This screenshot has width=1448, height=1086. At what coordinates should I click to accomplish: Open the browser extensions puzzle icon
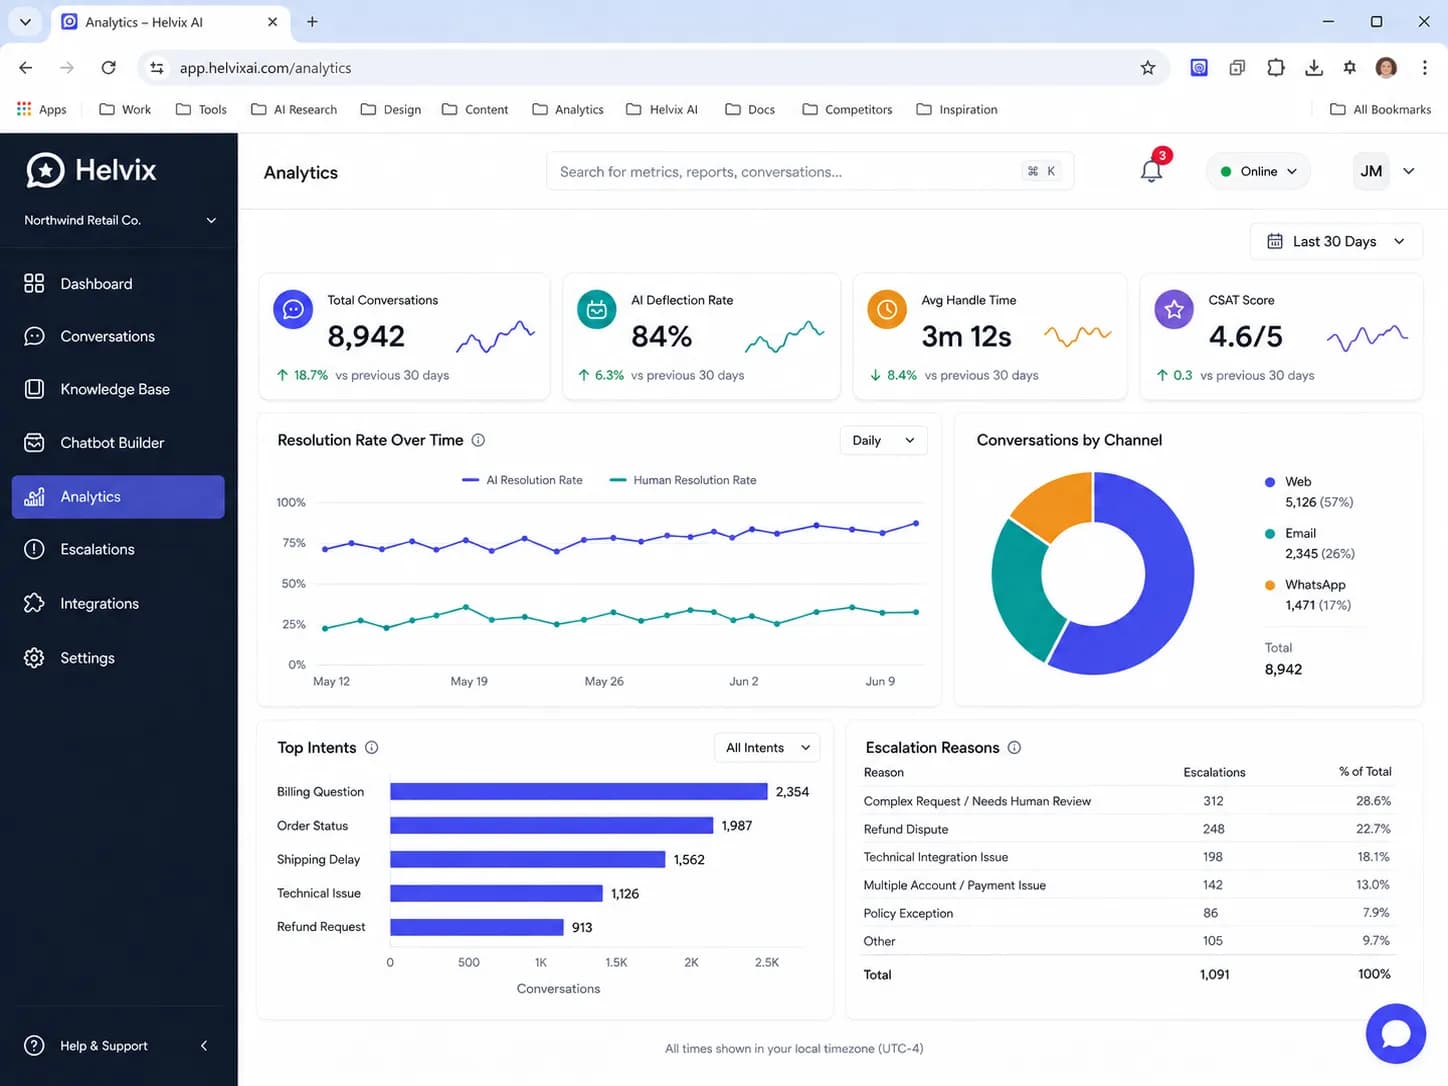point(1275,68)
